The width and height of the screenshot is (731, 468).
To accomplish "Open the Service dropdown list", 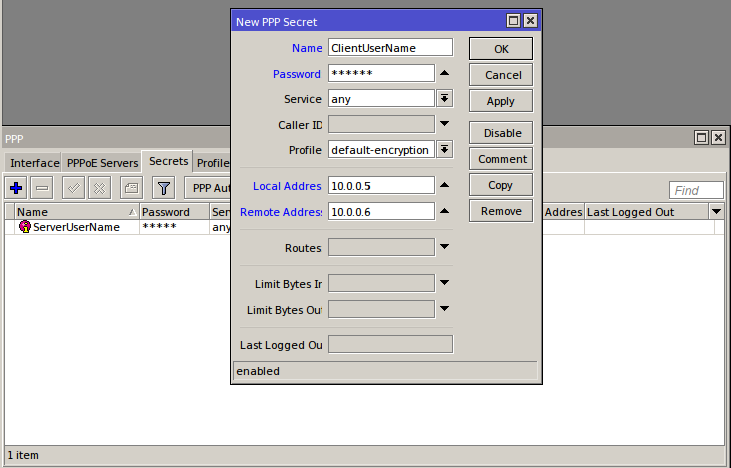I will click(445, 99).
